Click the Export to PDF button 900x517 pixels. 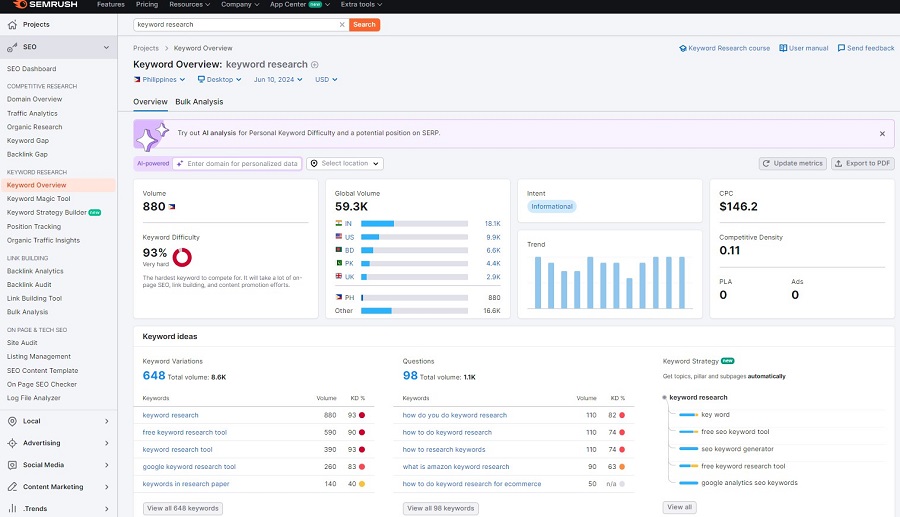863,164
